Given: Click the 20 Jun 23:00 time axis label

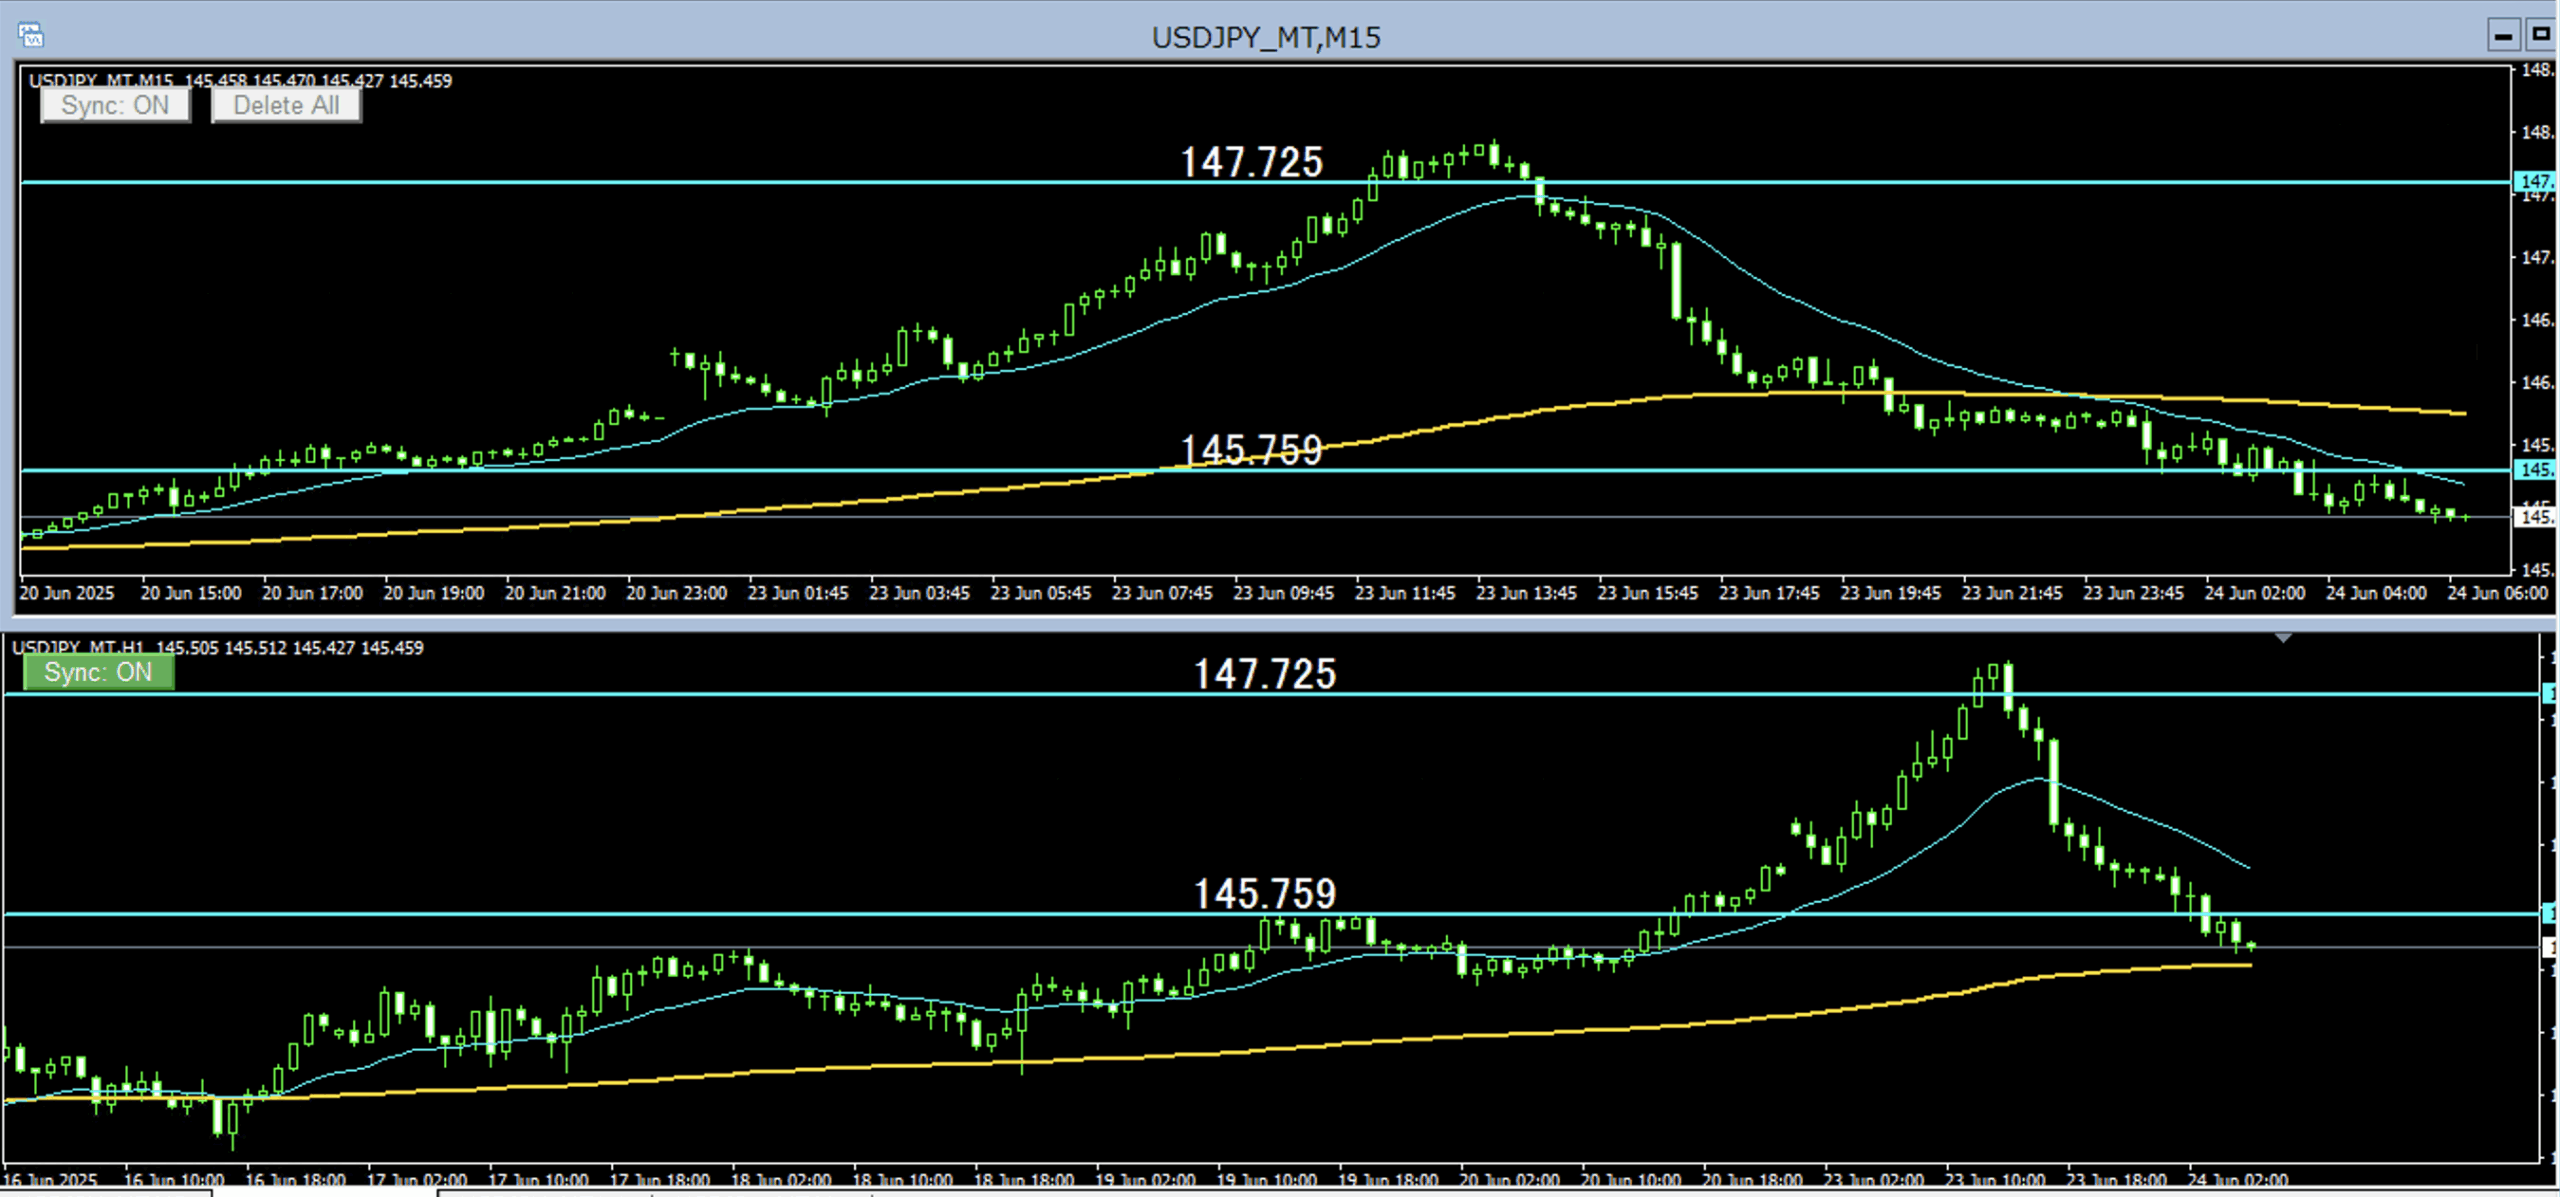Looking at the screenshot, I should tap(676, 593).
